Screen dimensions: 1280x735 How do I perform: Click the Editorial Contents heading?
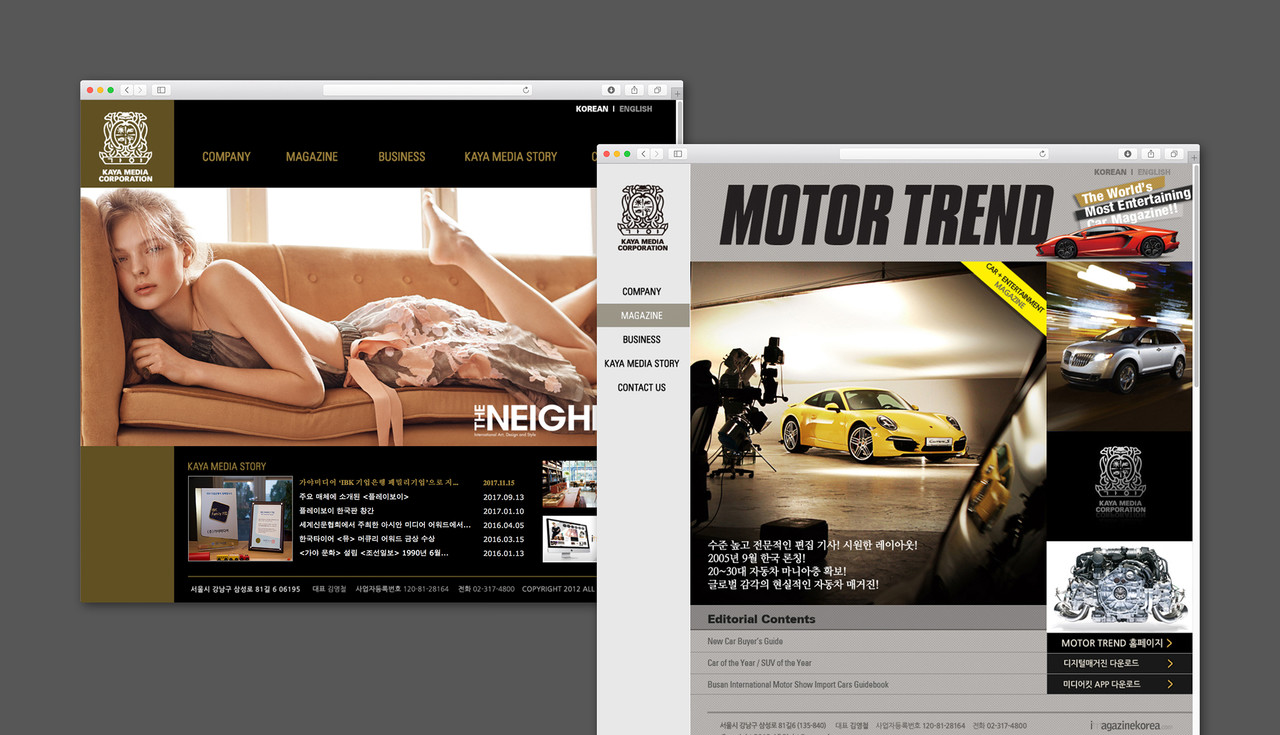coord(762,619)
